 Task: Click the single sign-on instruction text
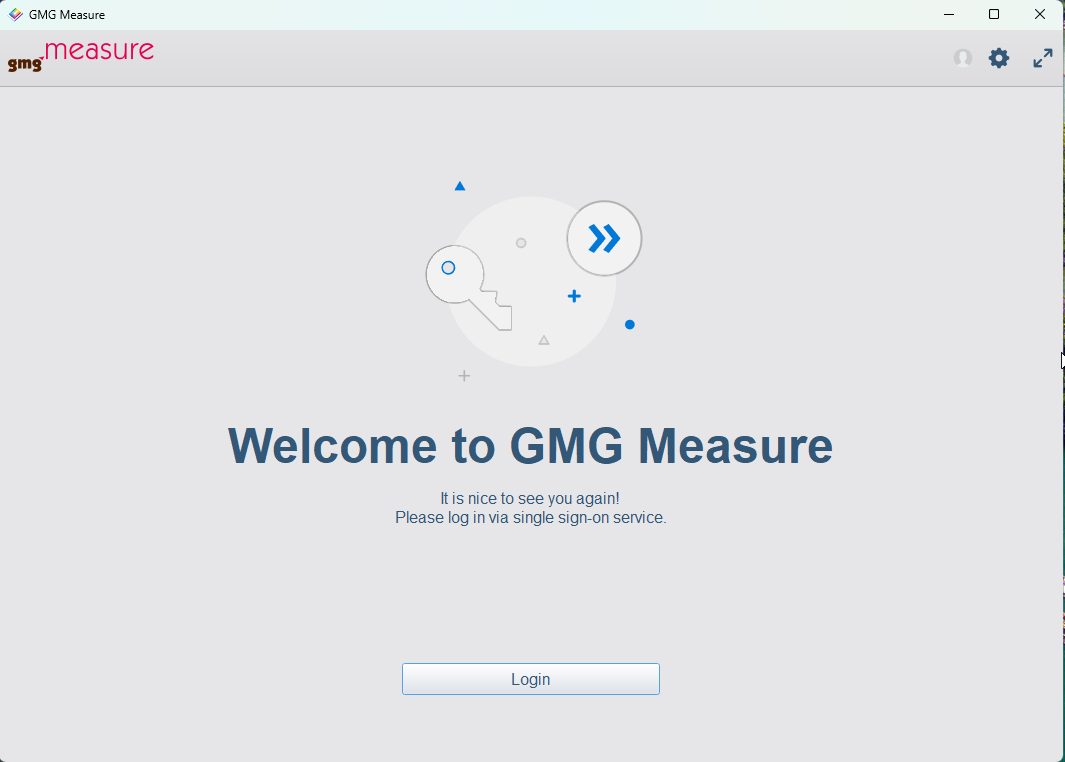point(530,517)
